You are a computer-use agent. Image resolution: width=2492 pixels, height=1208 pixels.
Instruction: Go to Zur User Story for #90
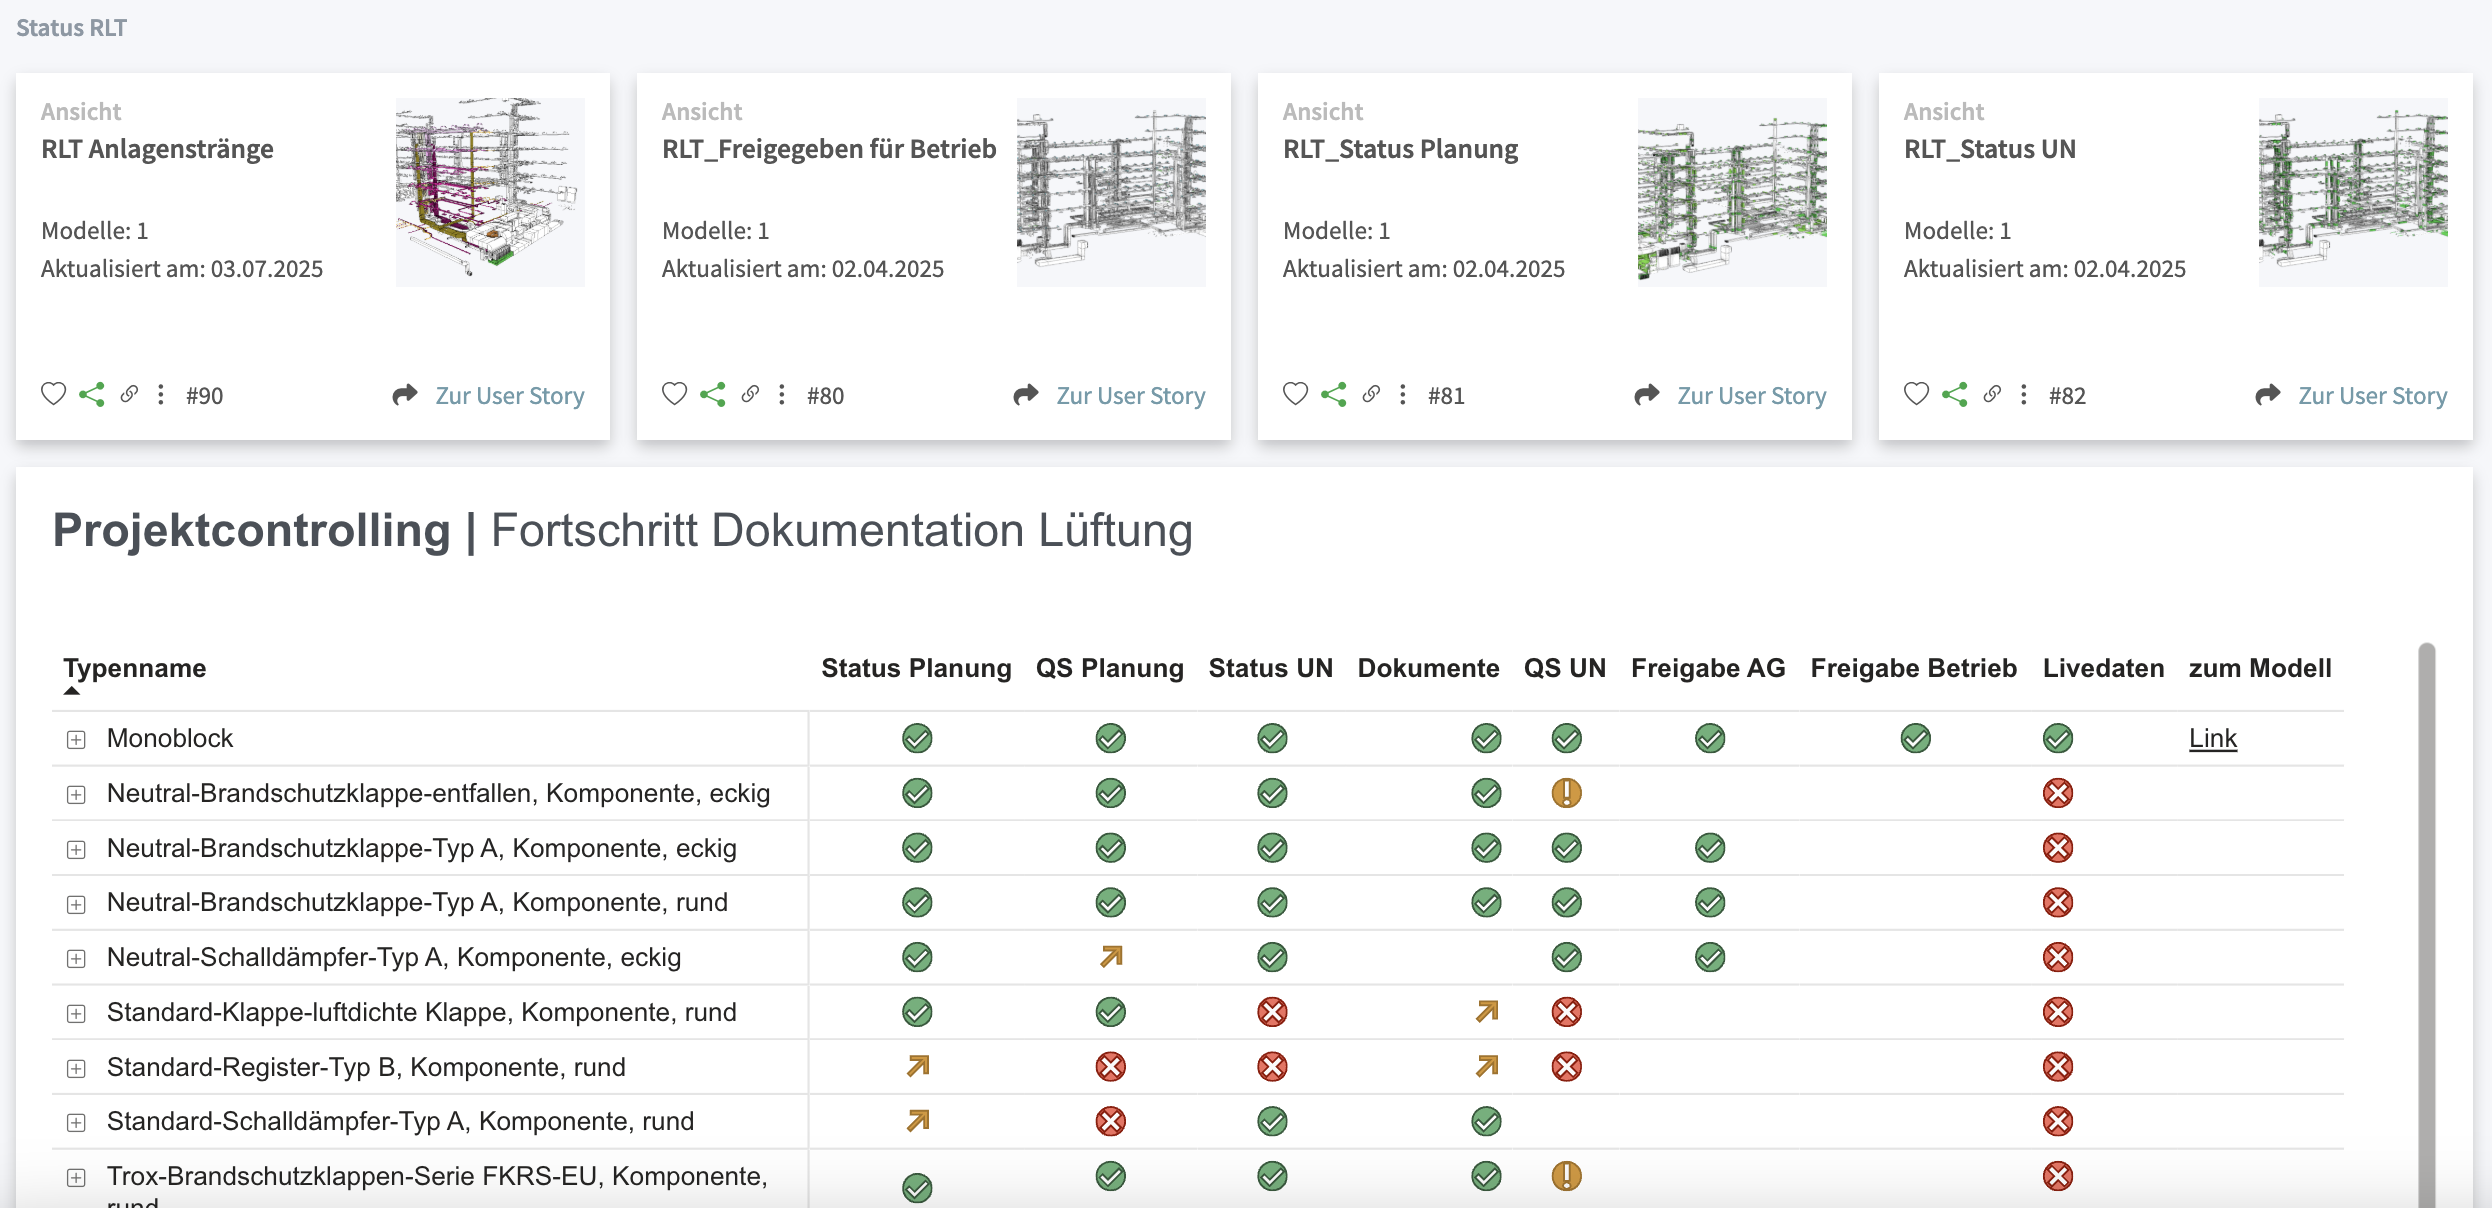tap(509, 396)
